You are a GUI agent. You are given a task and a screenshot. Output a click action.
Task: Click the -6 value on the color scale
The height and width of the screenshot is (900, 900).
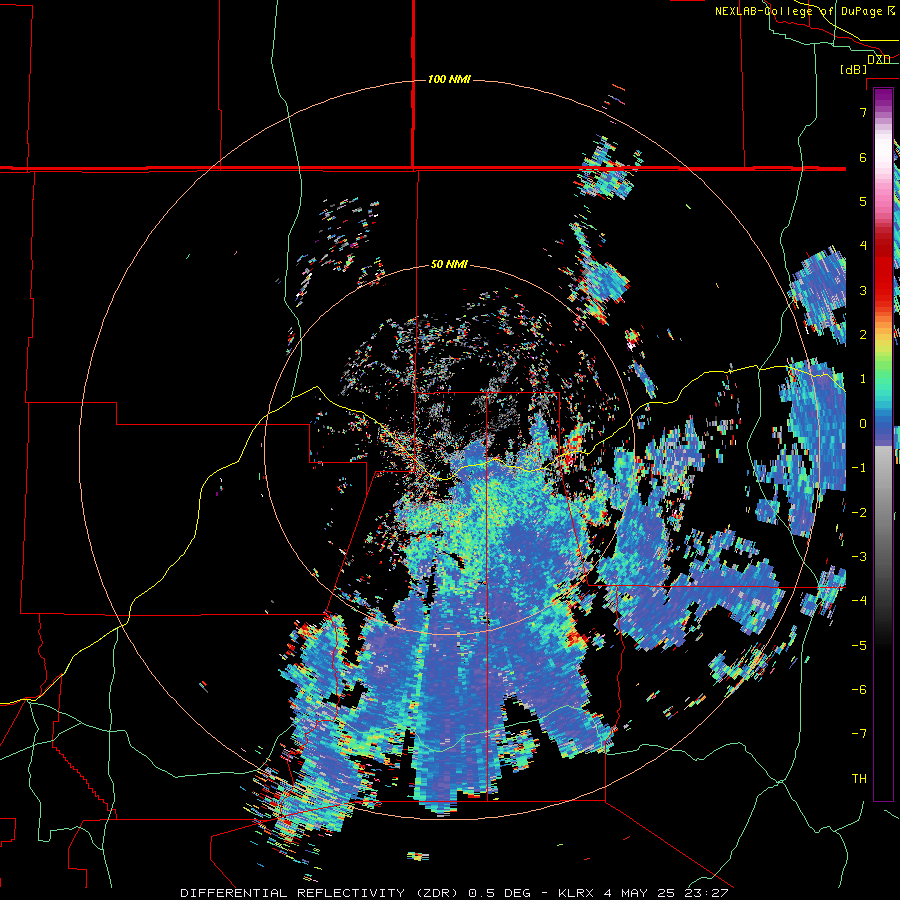(859, 690)
